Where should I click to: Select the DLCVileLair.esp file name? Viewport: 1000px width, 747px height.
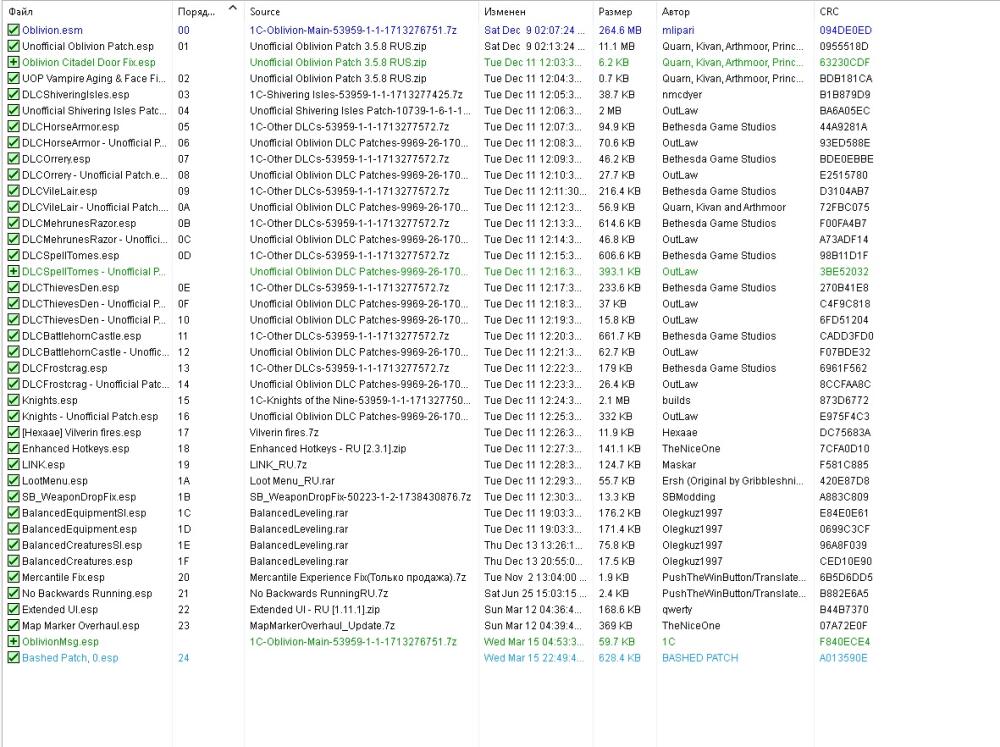[x=59, y=191]
